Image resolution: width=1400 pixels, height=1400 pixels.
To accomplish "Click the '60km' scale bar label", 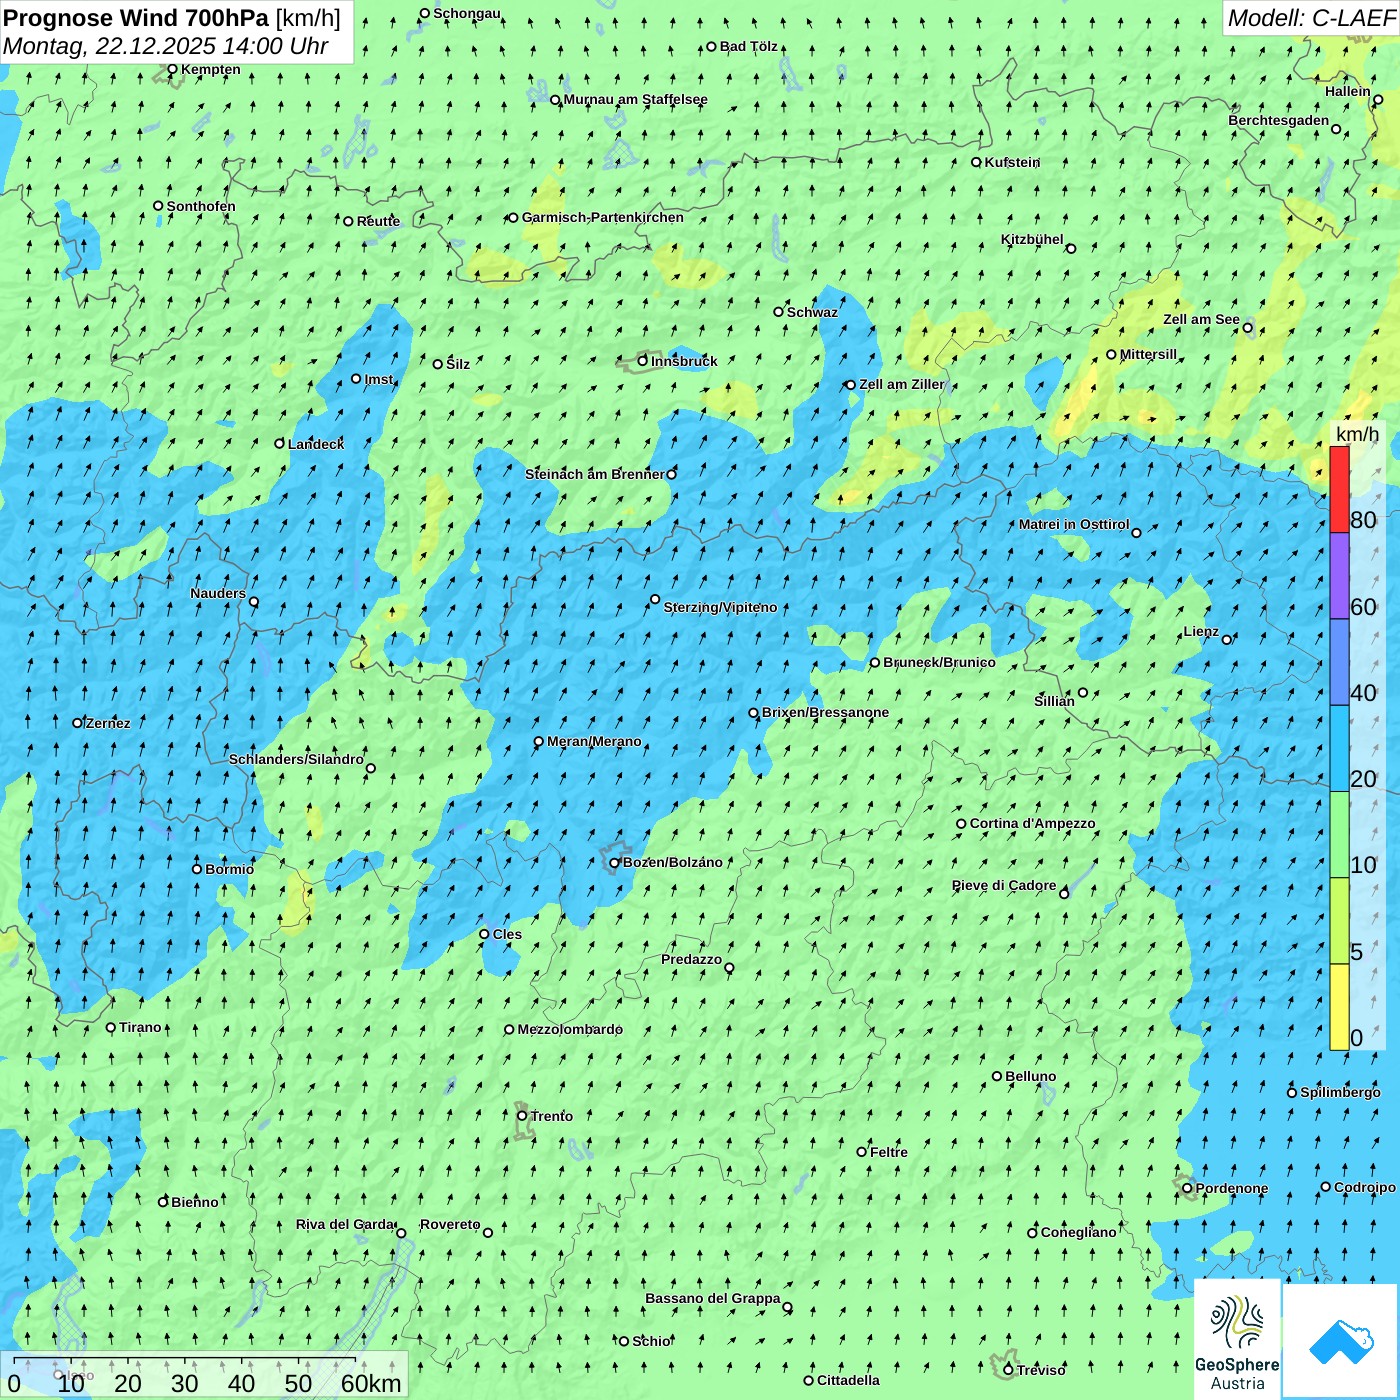I will (x=371, y=1383).
